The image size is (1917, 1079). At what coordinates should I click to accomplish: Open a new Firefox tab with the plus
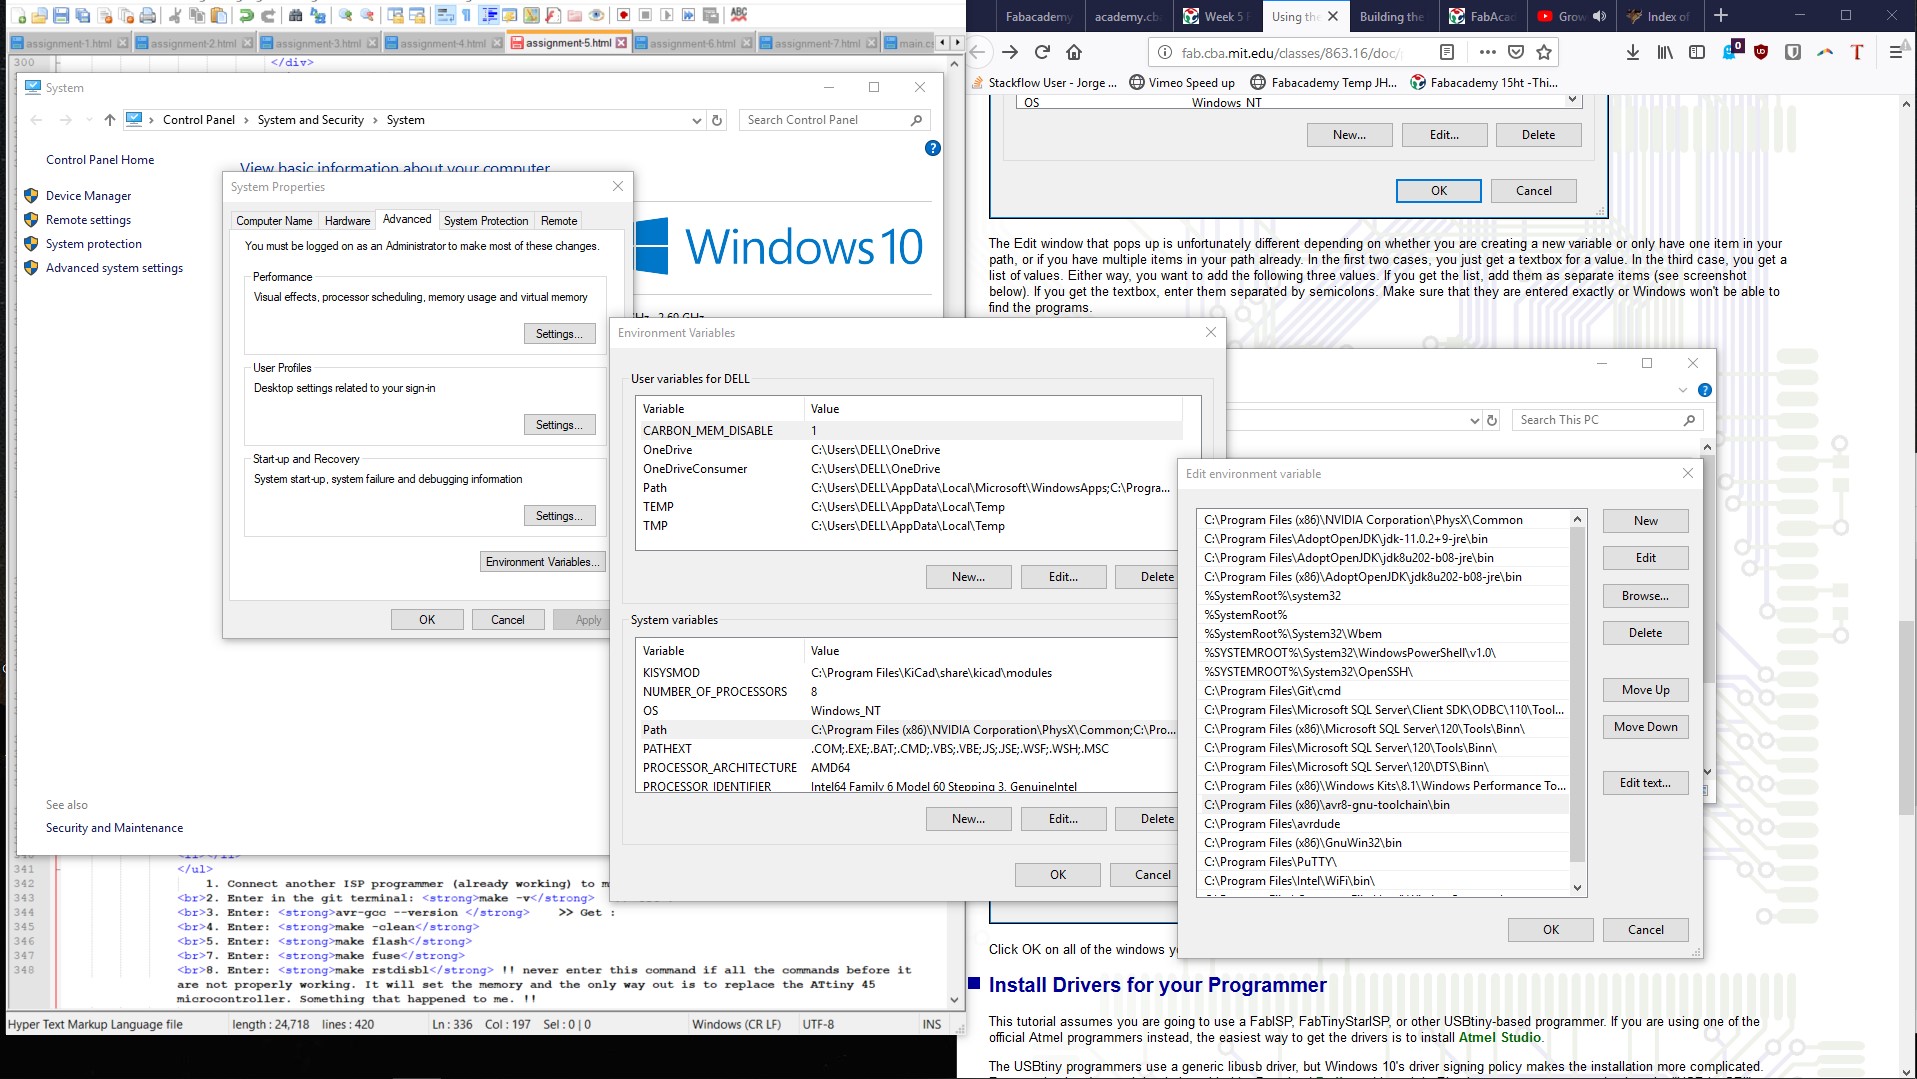(x=1721, y=16)
